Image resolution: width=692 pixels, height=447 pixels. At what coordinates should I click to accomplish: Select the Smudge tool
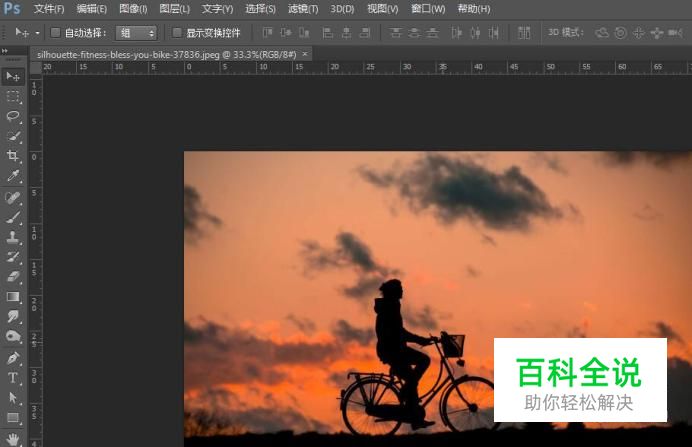pyautogui.click(x=13, y=316)
